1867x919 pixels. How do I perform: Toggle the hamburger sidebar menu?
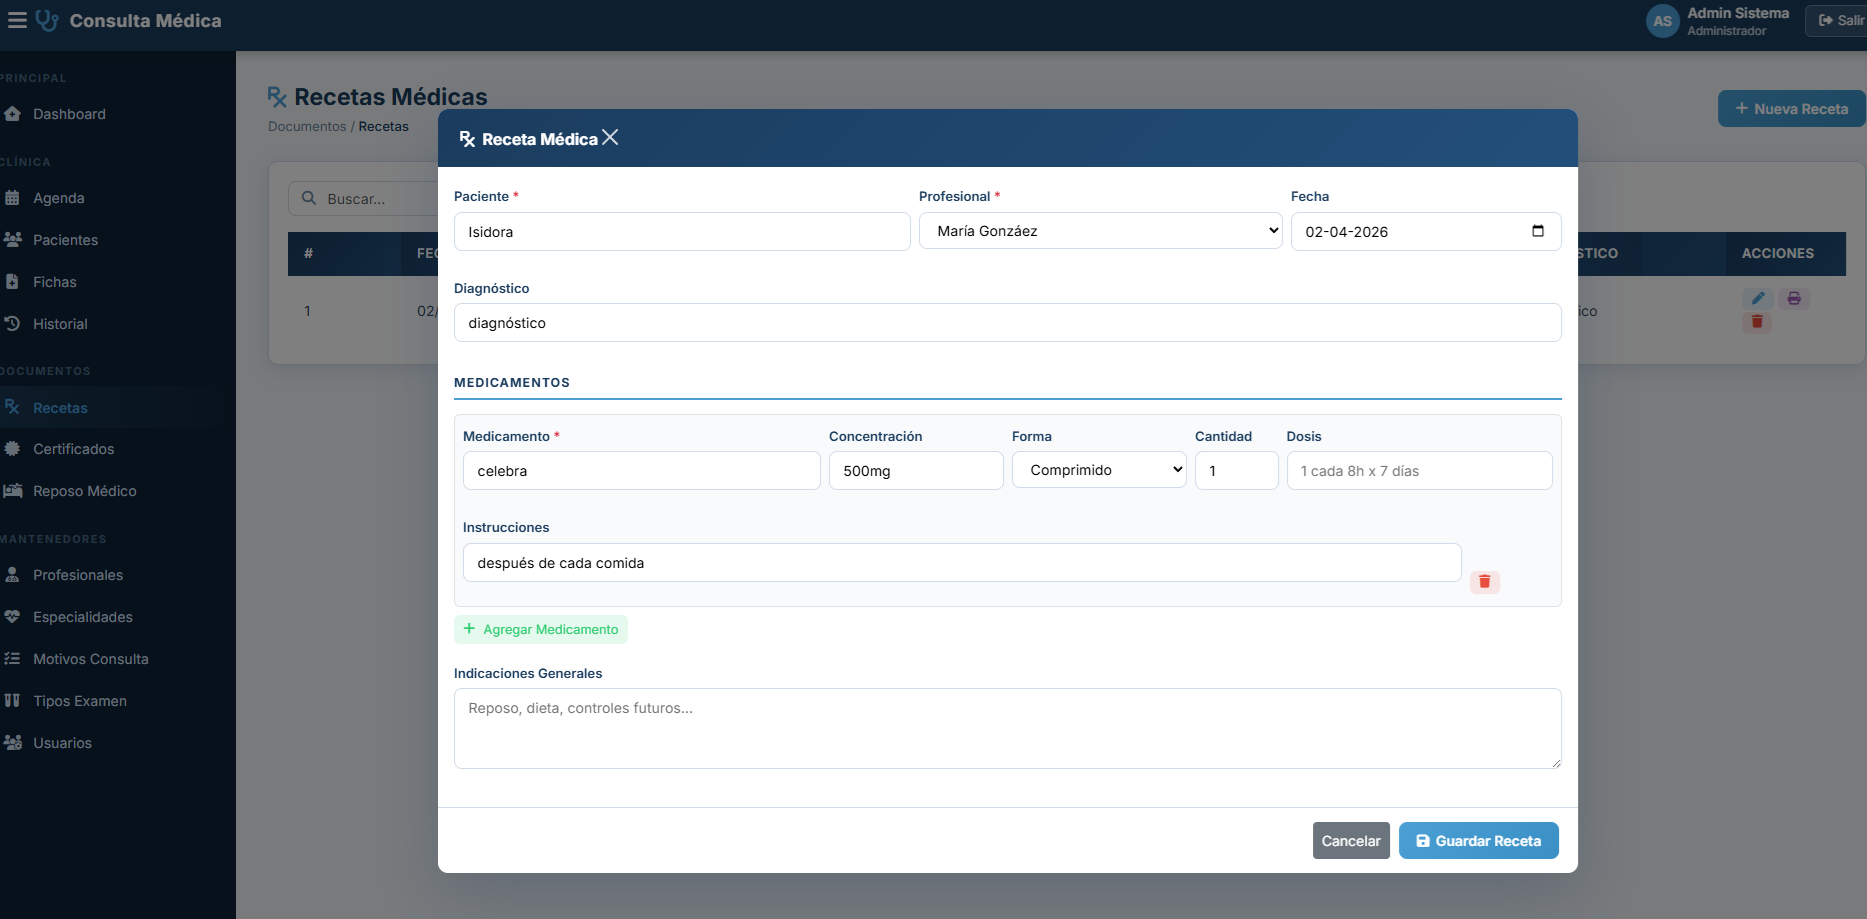tap(17, 20)
